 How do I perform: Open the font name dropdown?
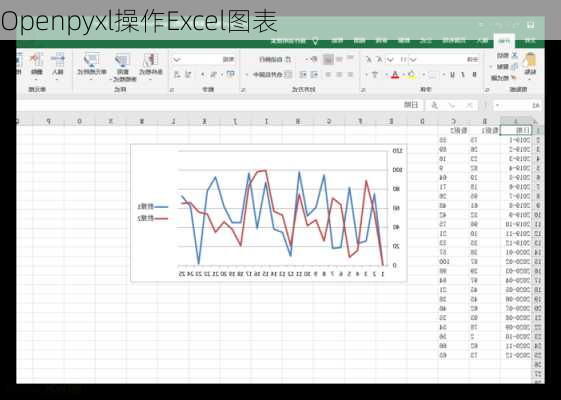click(x=414, y=59)
